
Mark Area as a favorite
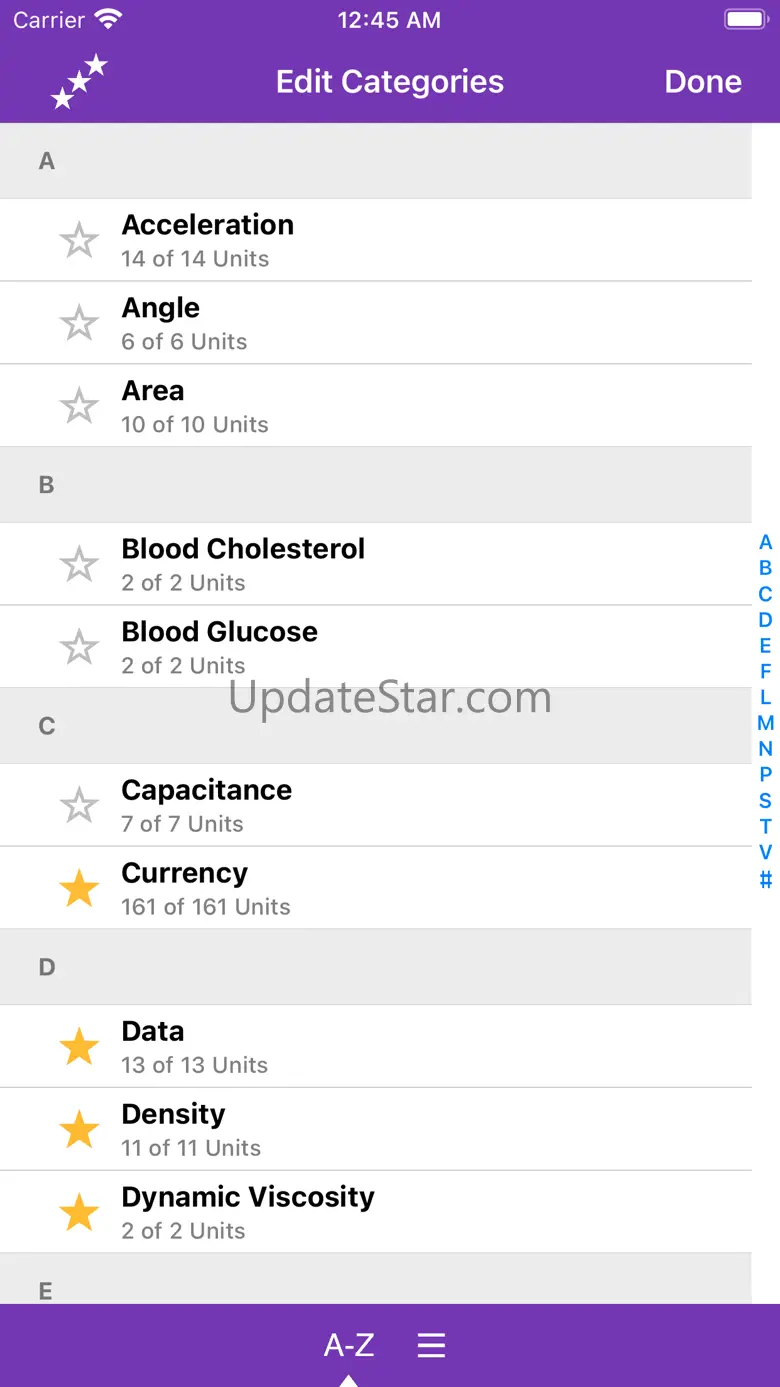coord(79,407)
